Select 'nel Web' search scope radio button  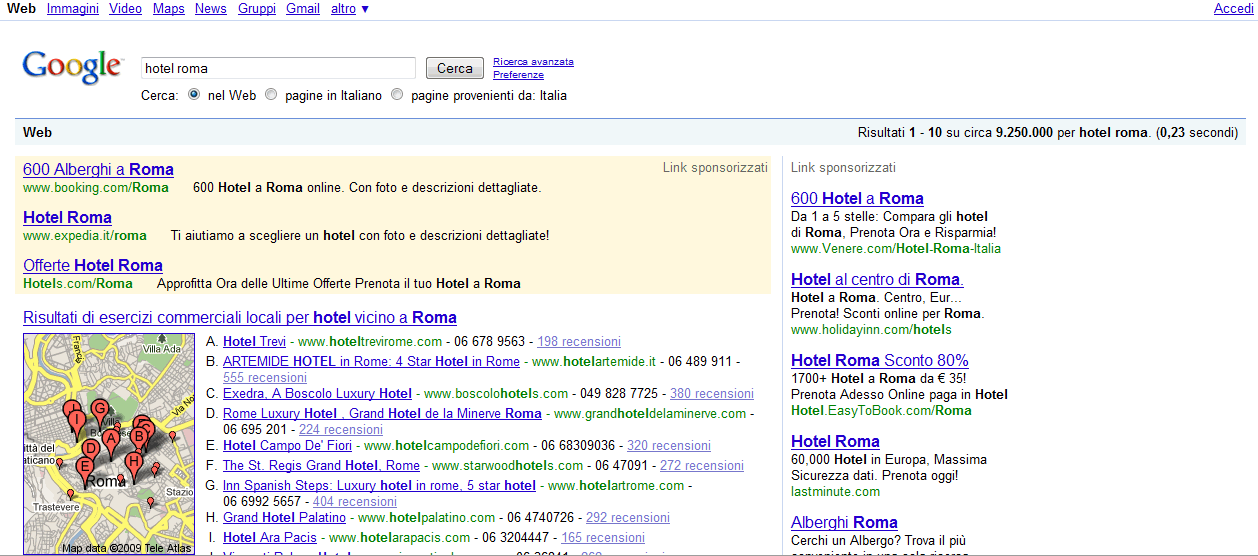pos(196,95)
